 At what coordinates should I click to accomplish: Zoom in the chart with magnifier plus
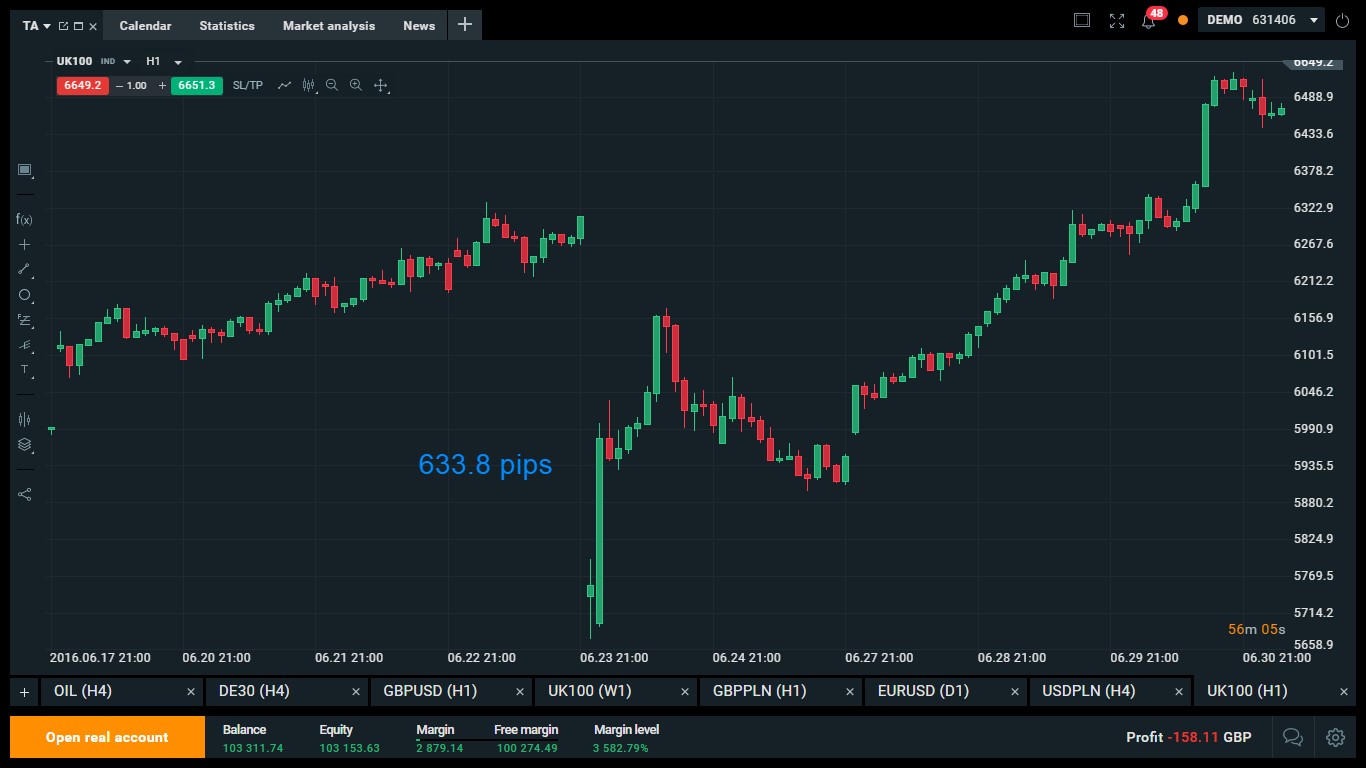[356, 85]
